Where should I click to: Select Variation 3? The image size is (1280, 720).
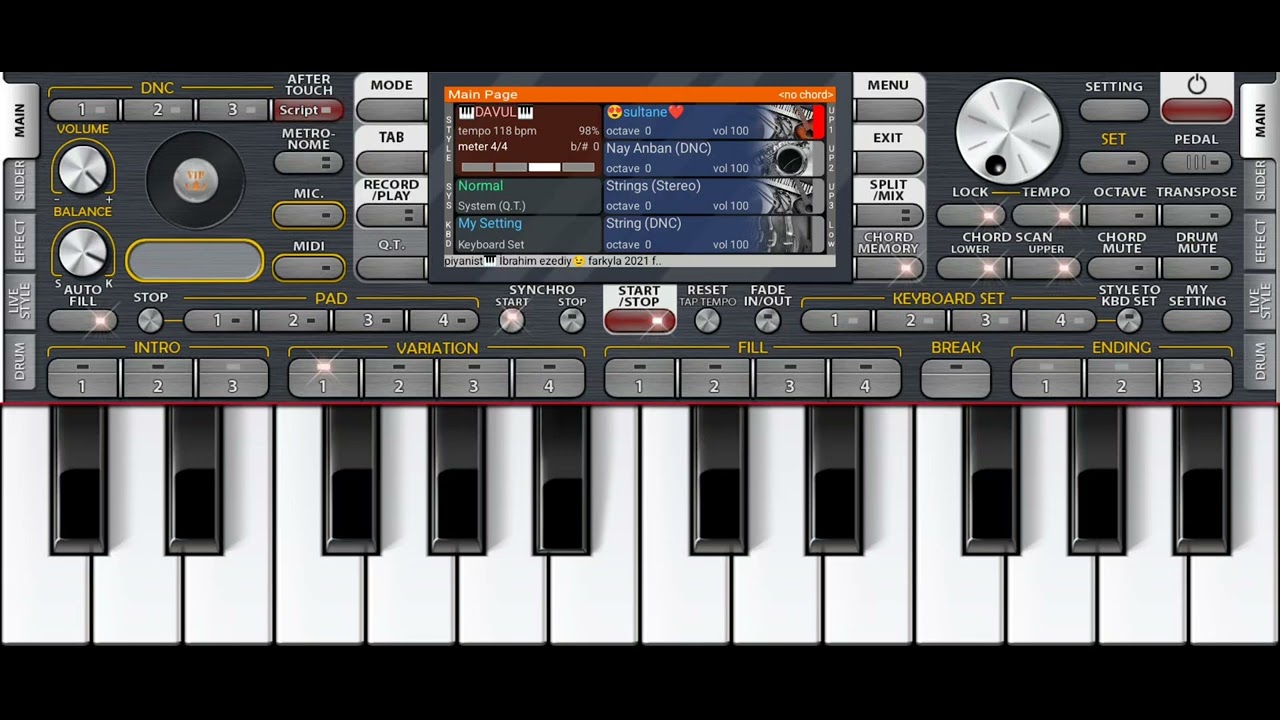point(474,378)
